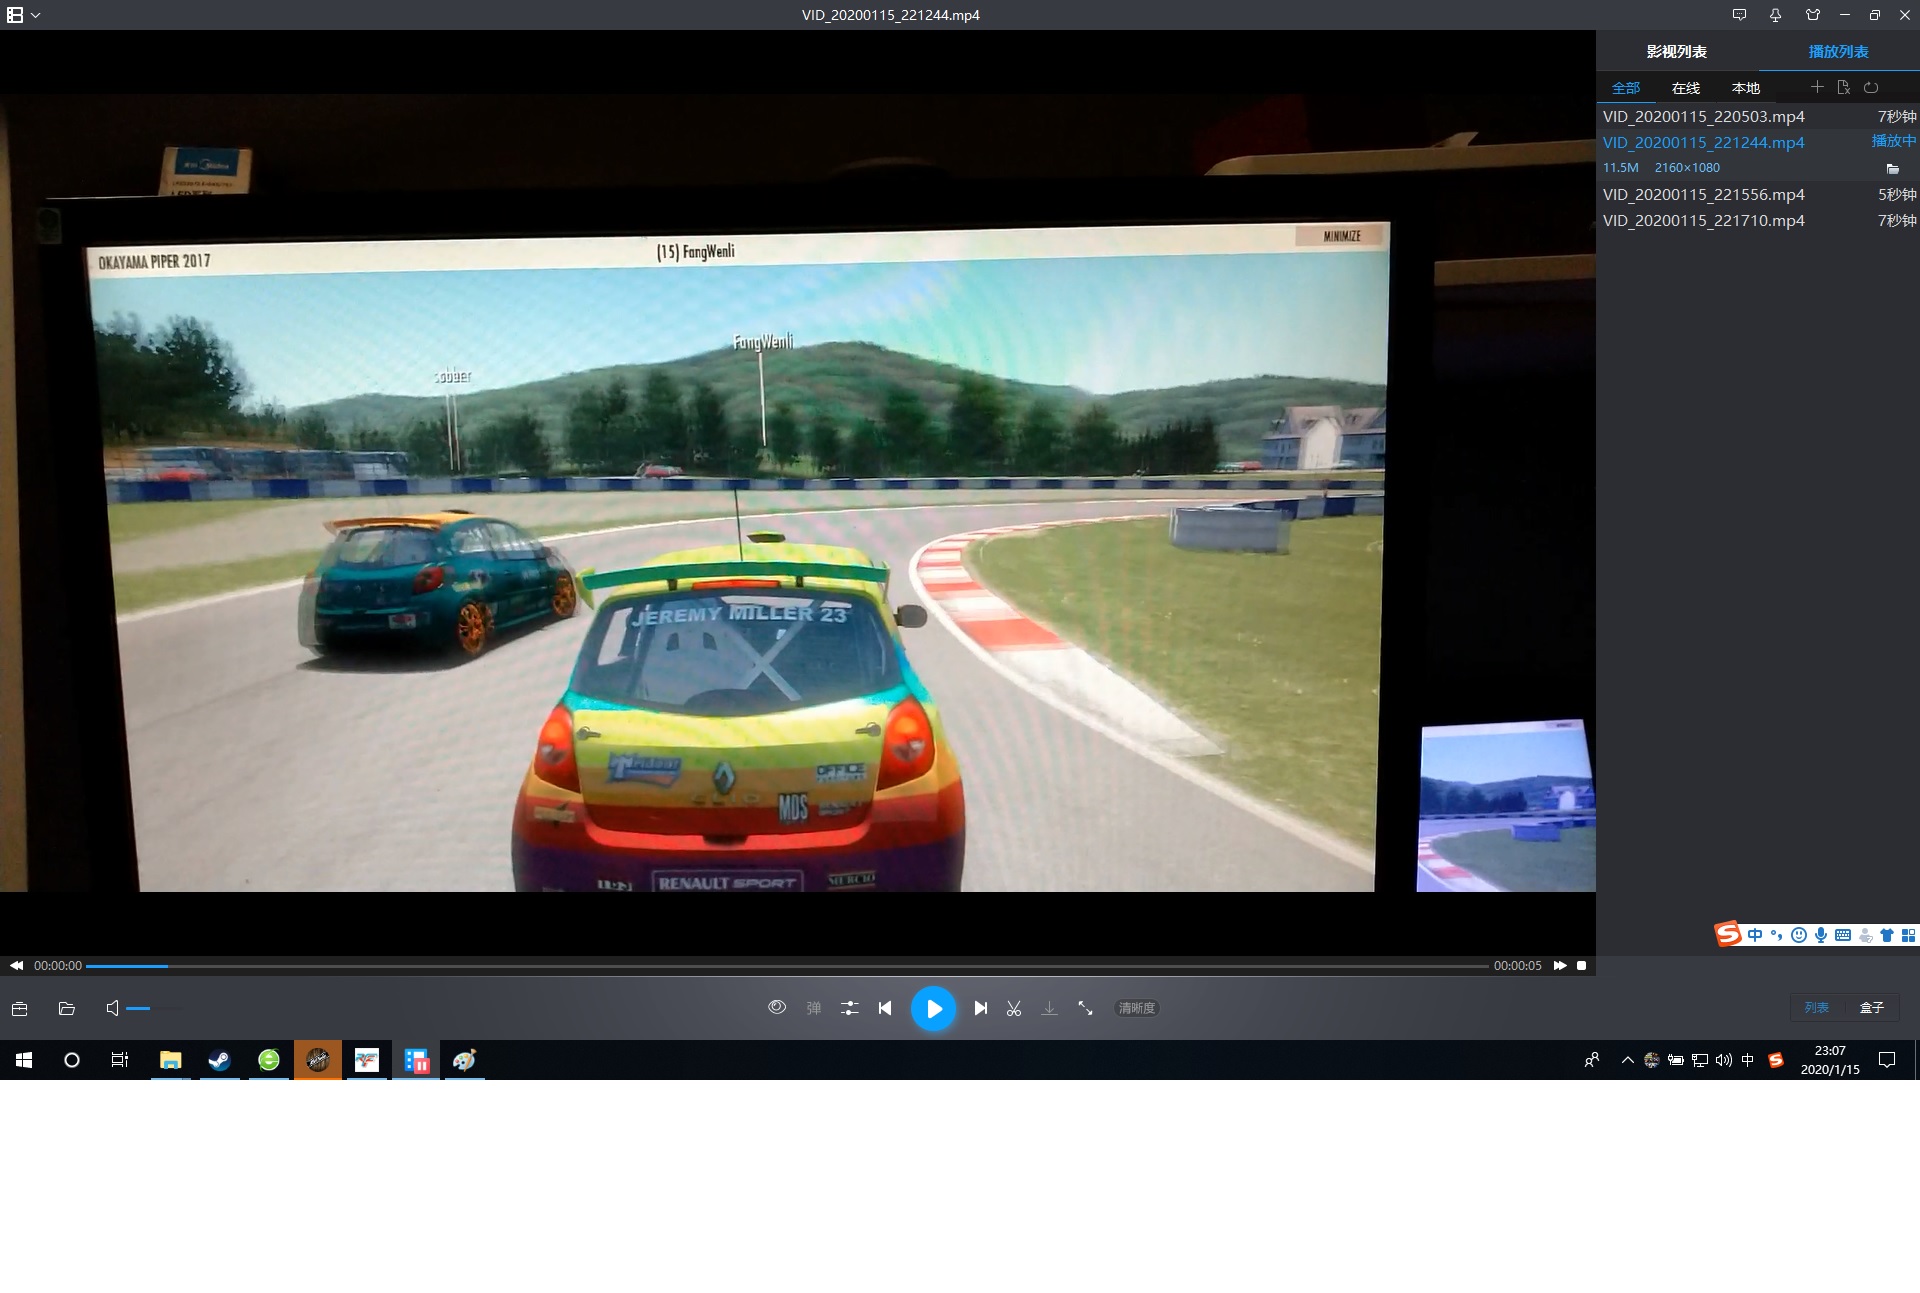Open the toolbox icon in bottom-left

(x=19, y=1008)
